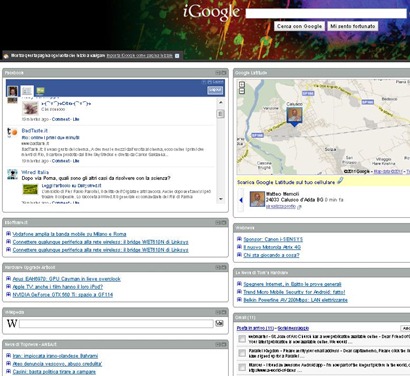Dismiss the set-as-homepage banner with its close icon
This screenshot has height=376, width=410.
177,56
